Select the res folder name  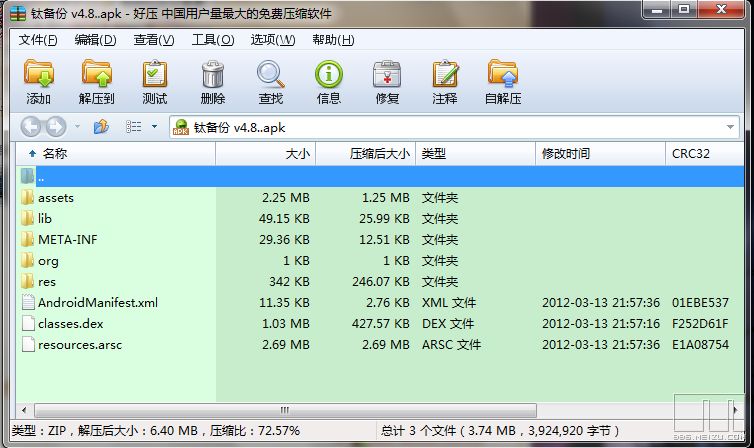click(47, 282)
